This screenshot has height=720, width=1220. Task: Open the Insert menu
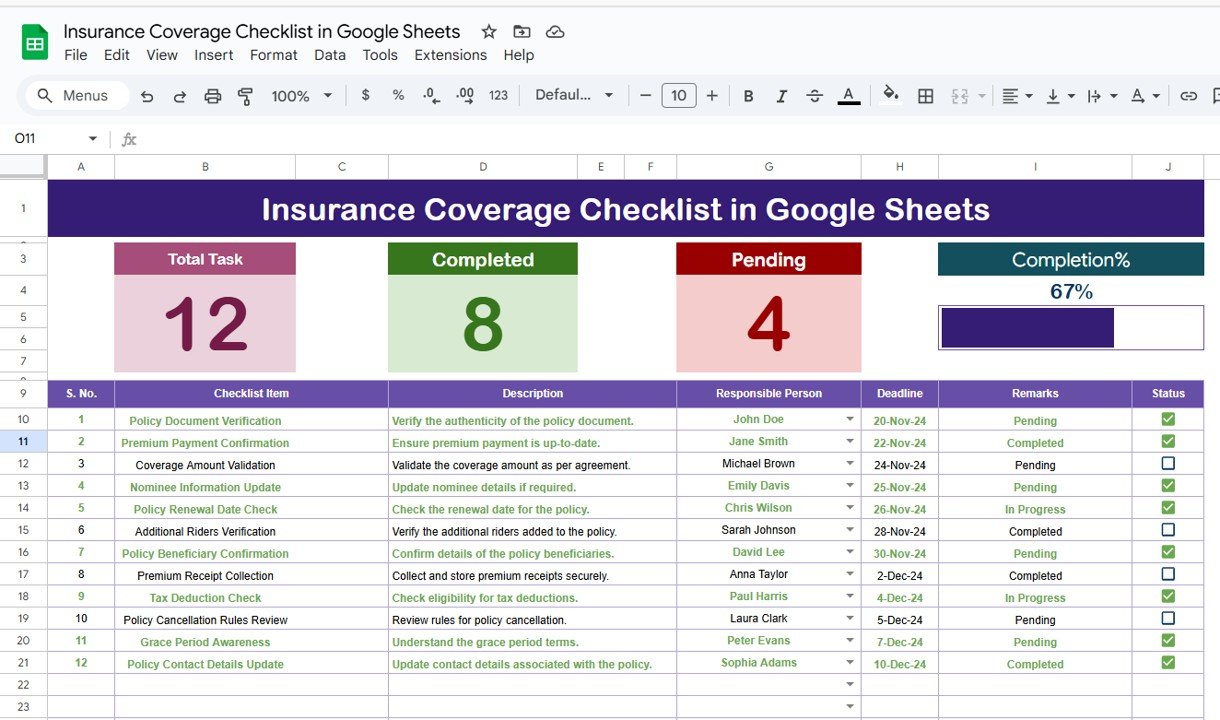click(214, 55)
